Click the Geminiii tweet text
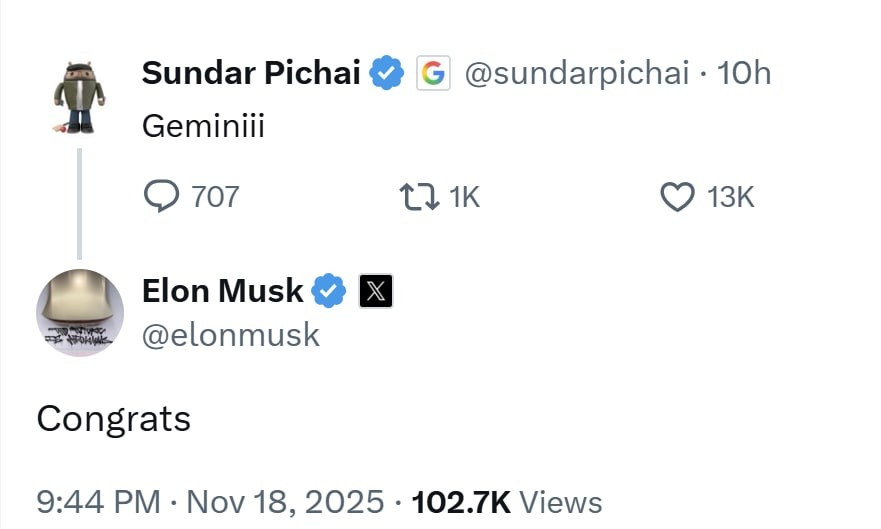Screen dimensions: 881x529 pos(203,127)
